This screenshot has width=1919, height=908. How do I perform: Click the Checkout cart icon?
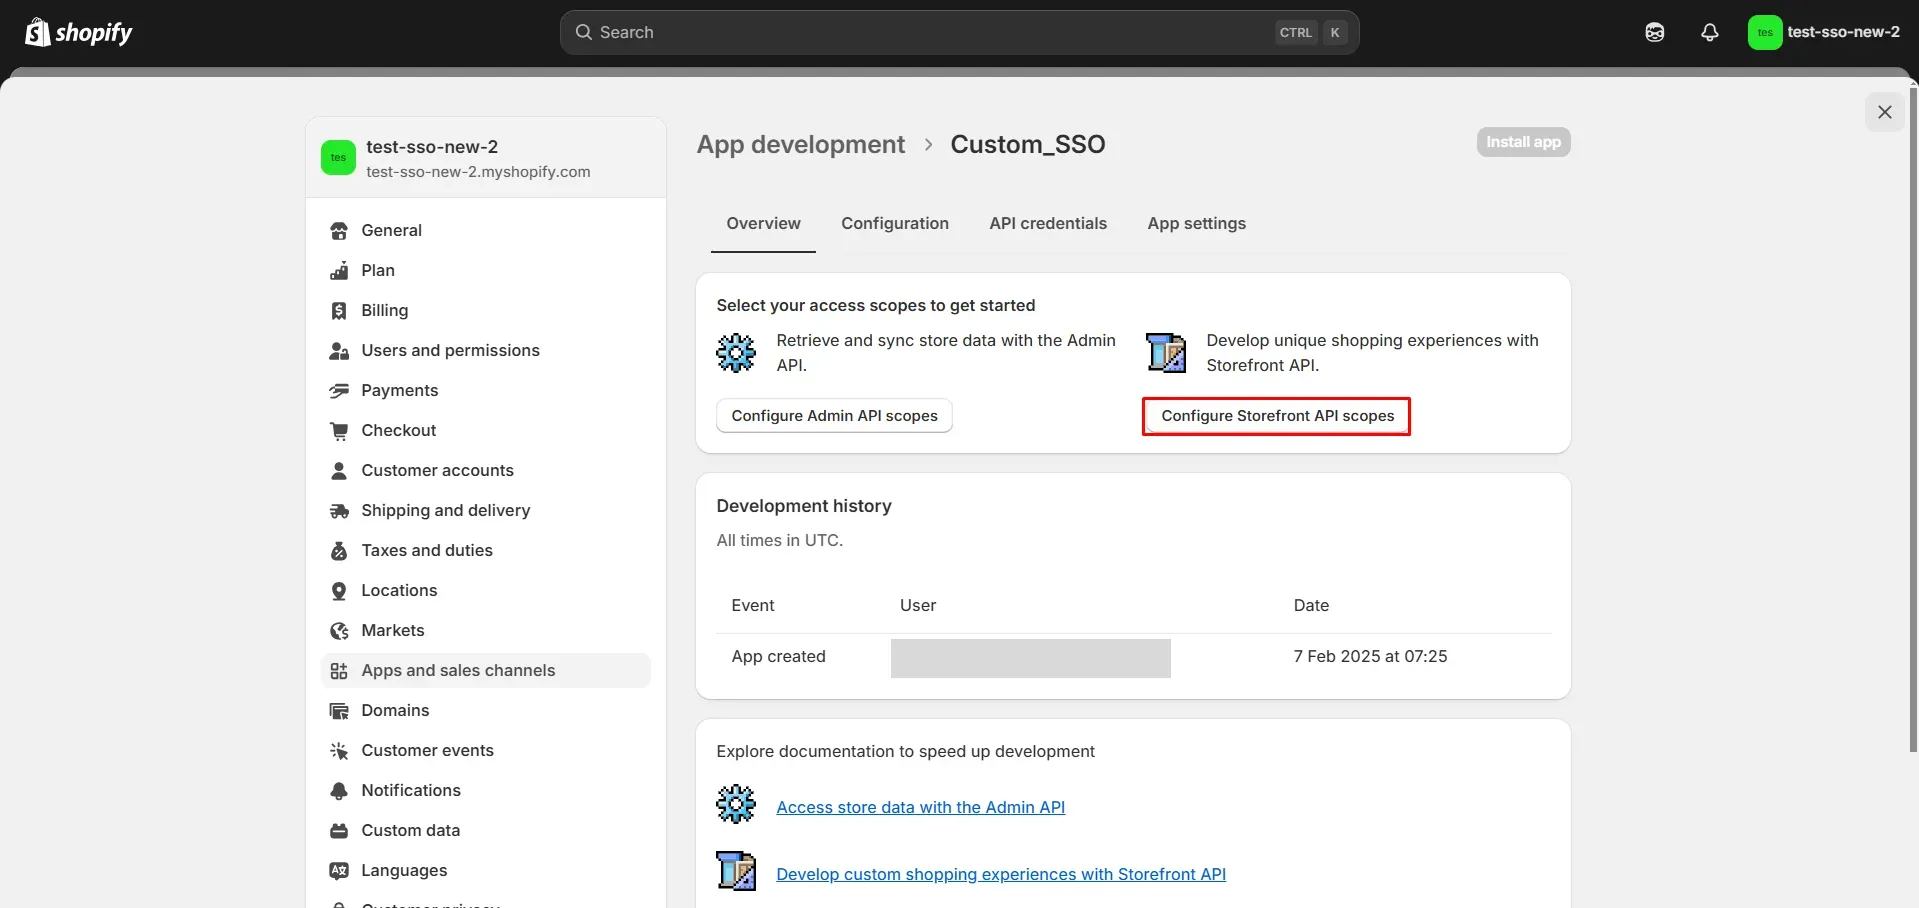(339, 431)
